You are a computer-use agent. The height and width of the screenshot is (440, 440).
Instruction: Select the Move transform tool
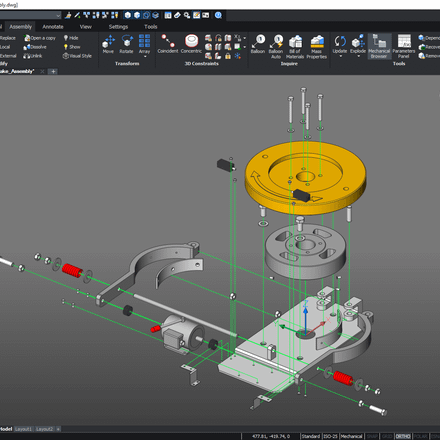(x=108, y=44)
